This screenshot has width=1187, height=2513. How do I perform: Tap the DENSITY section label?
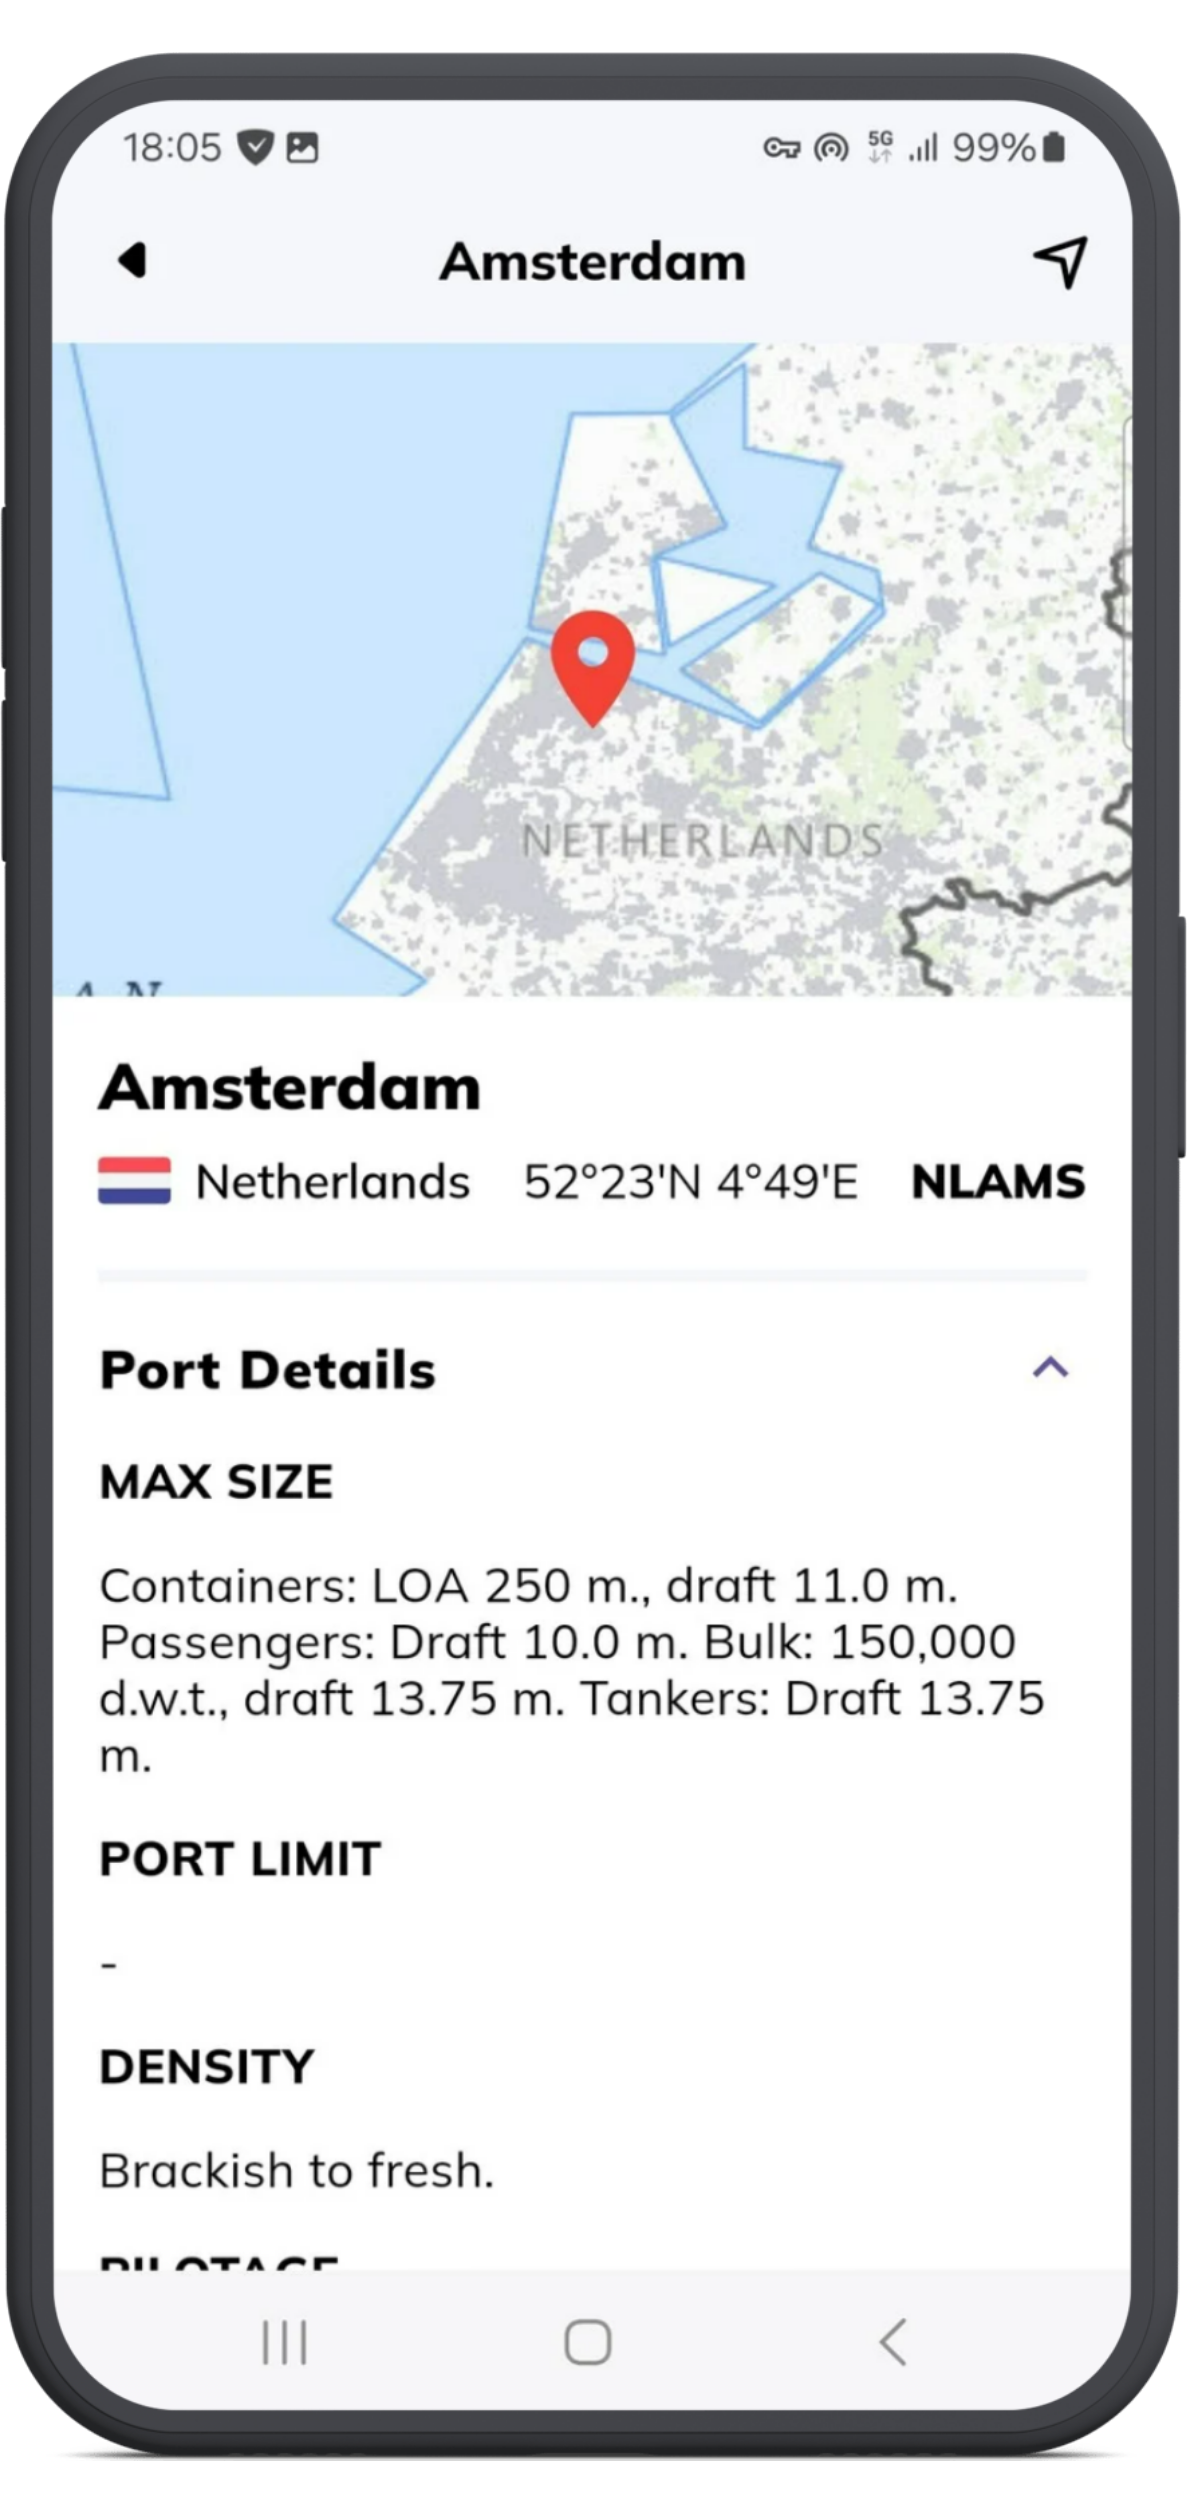pos(207,2066)
